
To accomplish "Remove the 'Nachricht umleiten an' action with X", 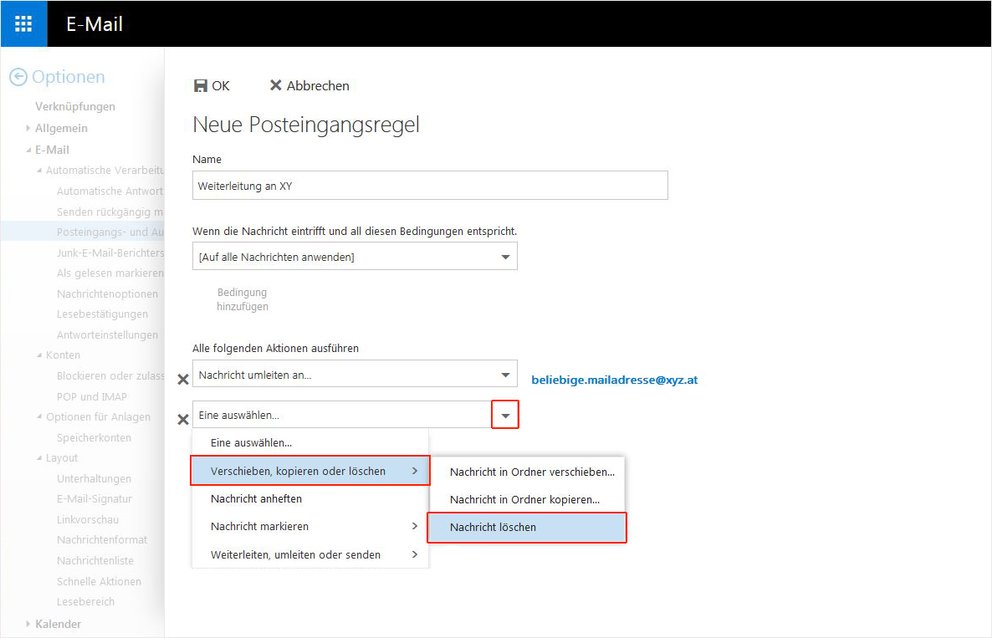I will (x=183, y=379).
